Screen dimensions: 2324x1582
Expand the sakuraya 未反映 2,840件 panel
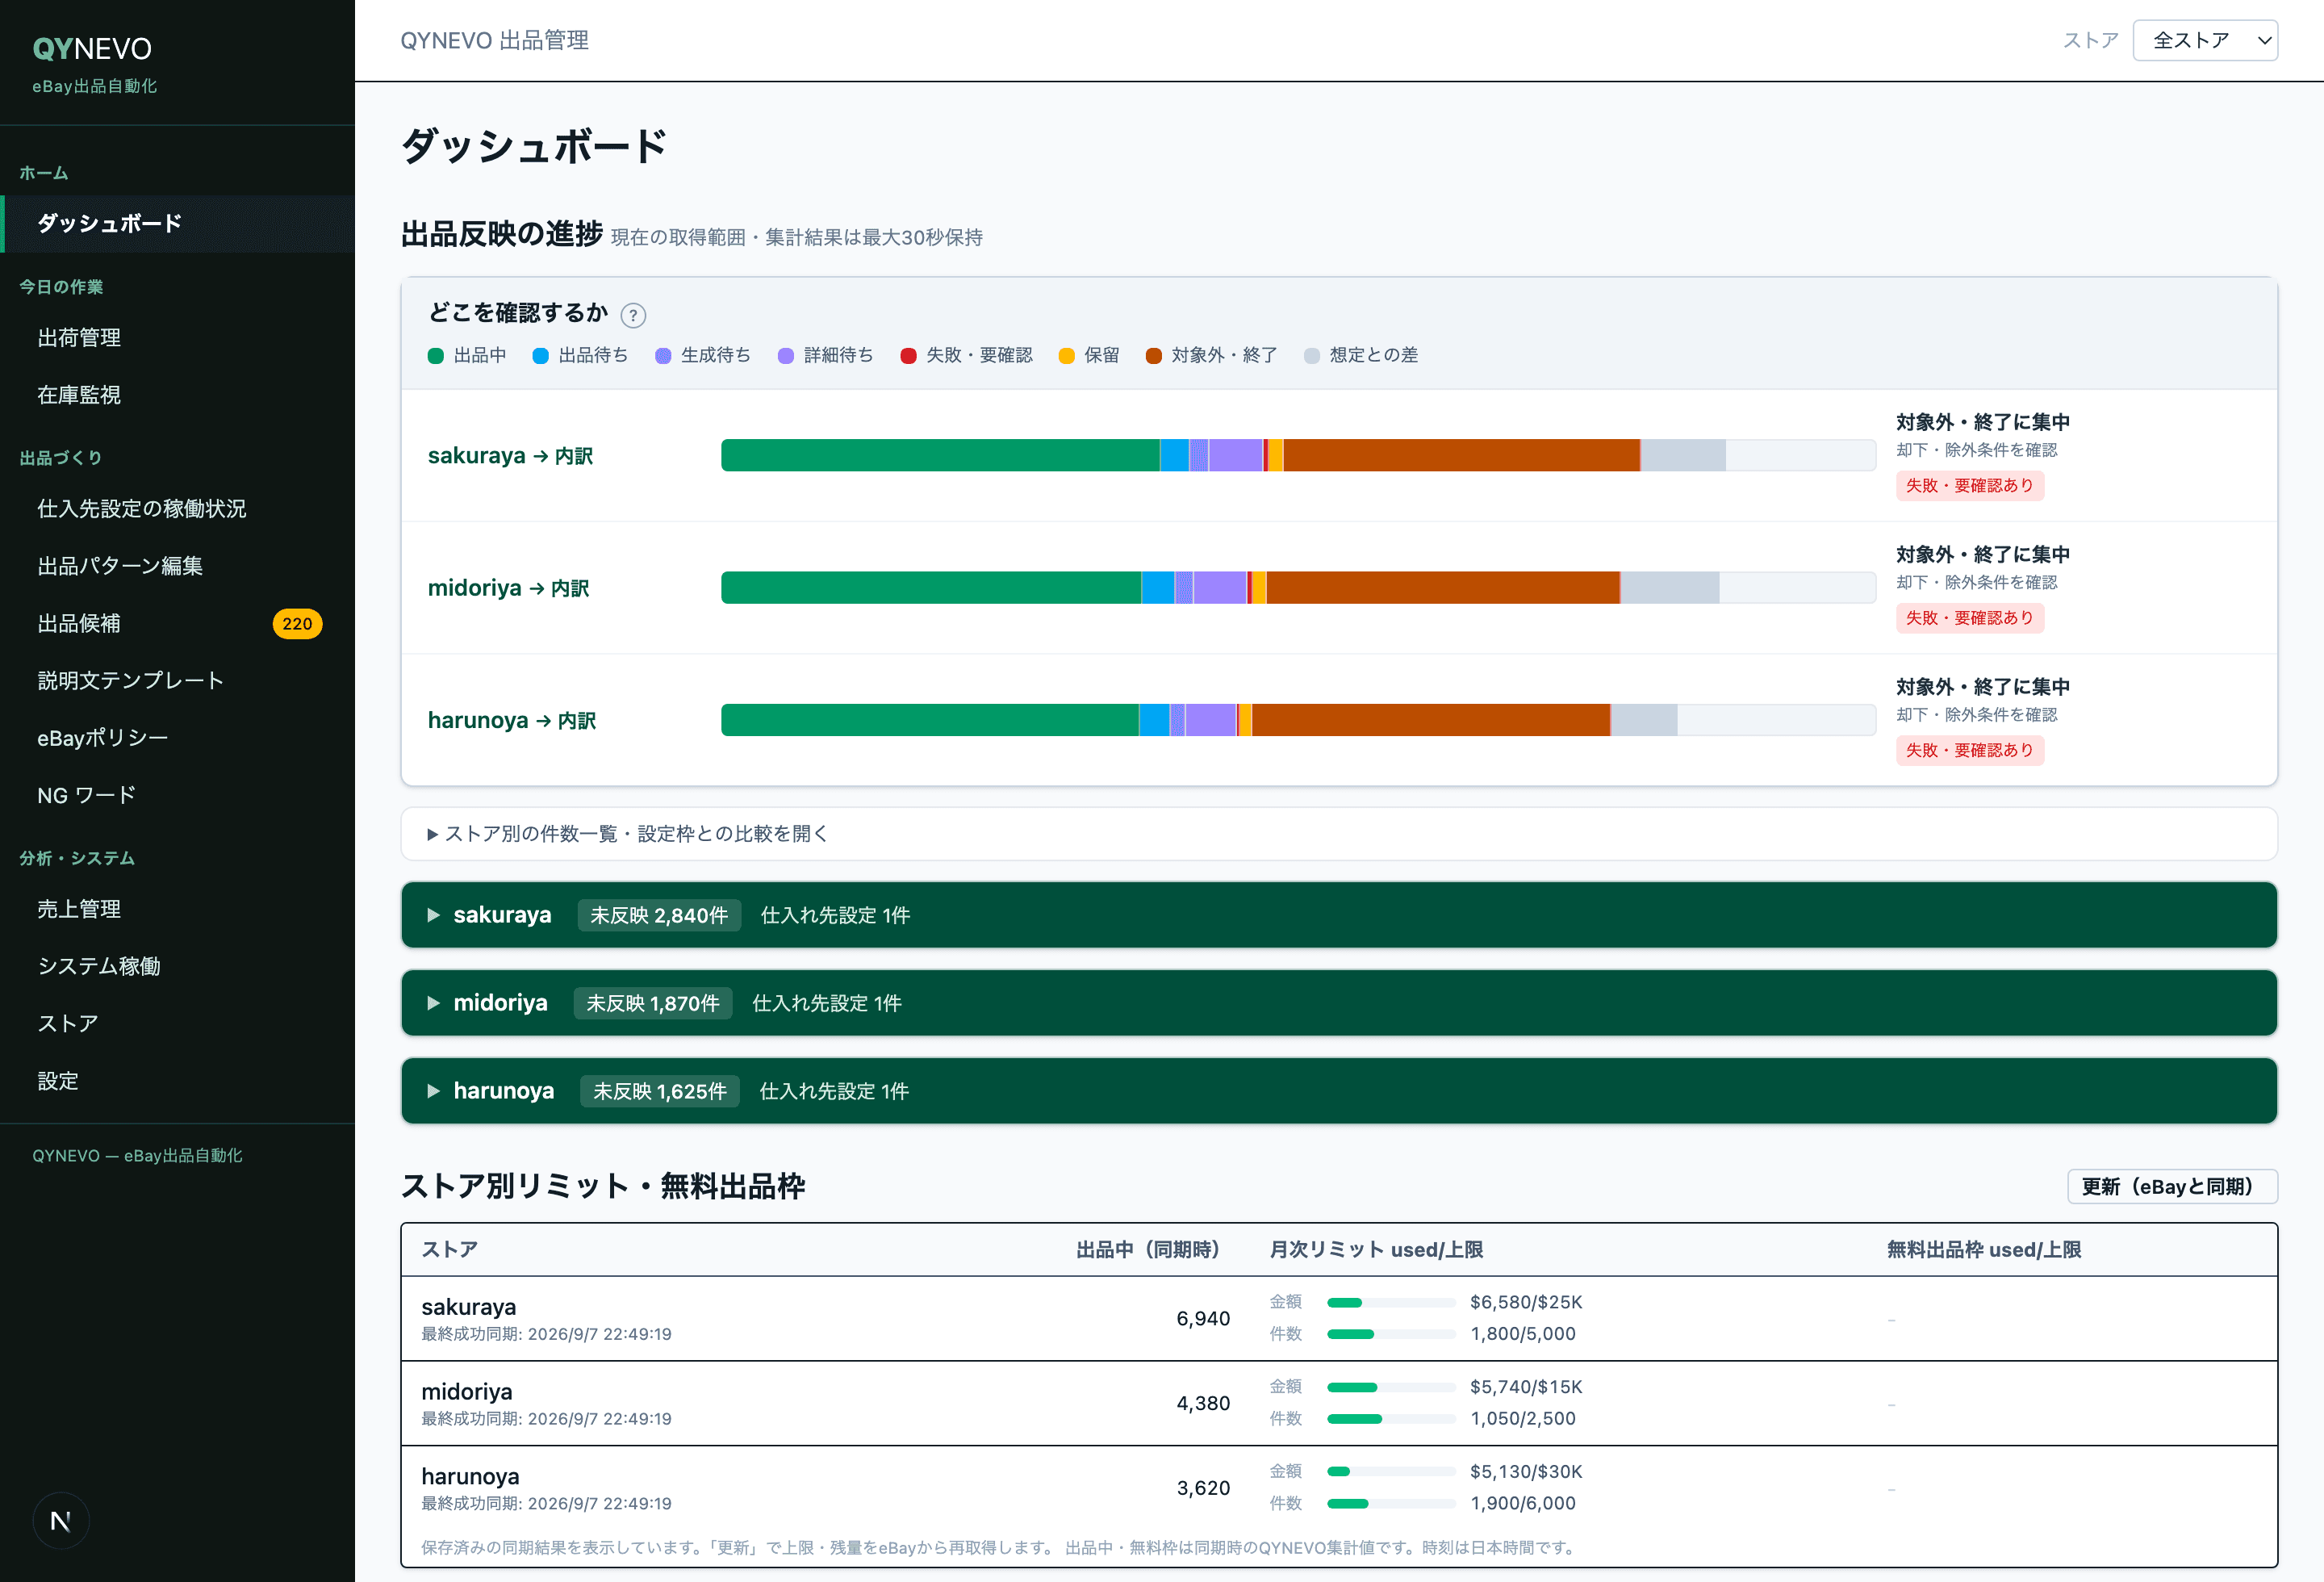pyautogui.click(x=1339, y=914)
